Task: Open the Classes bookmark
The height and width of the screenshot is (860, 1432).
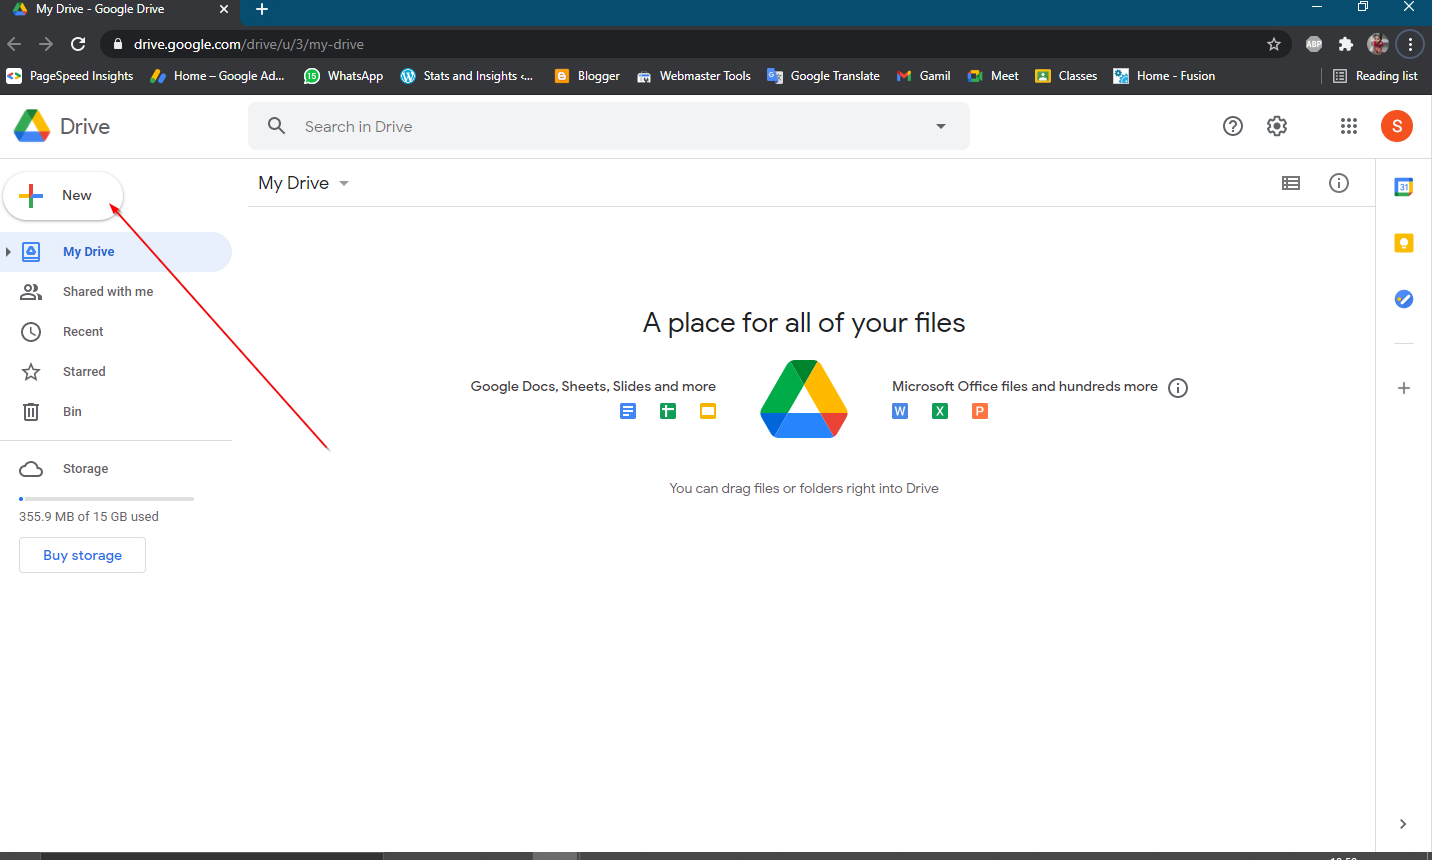Action: [x=1066, y=76]
